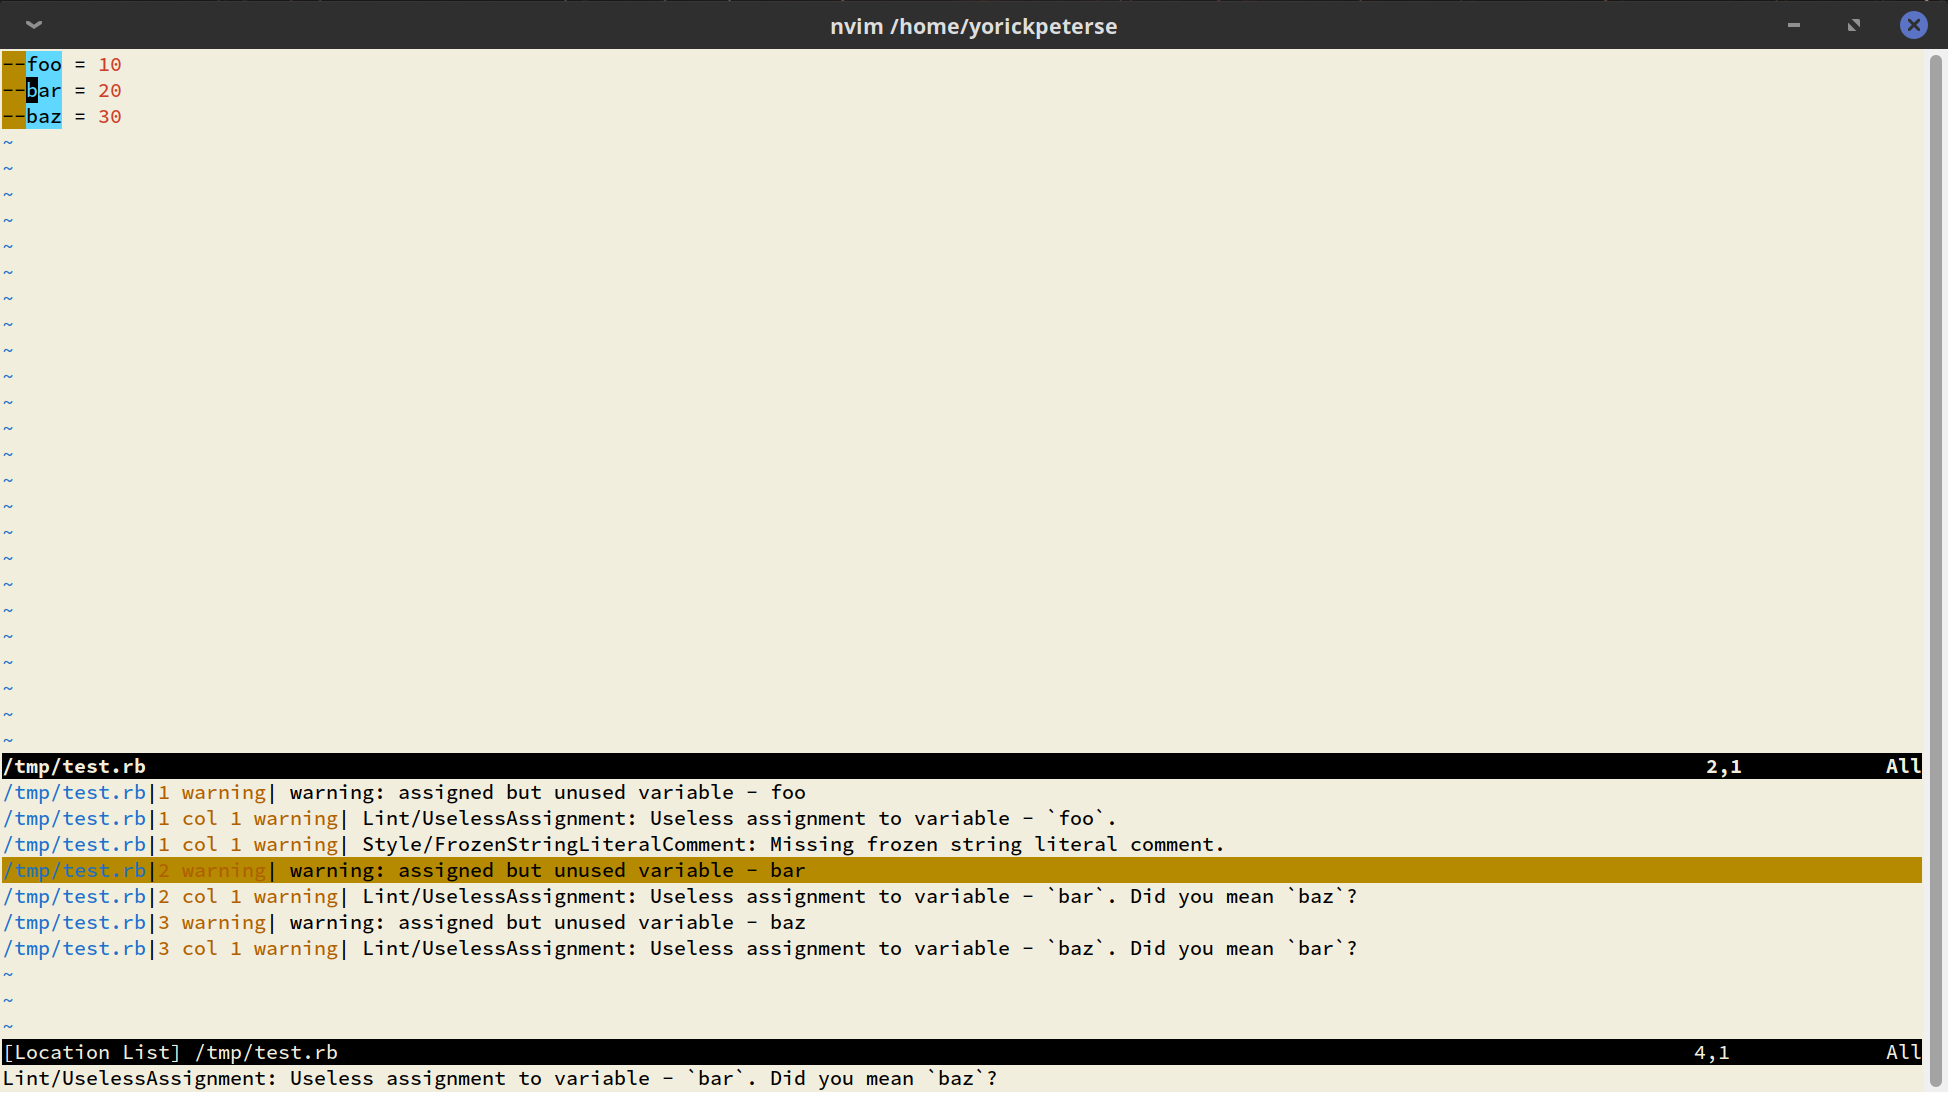Click the [Location List] status bar
The image size is (1948, 1094).
91,1052
